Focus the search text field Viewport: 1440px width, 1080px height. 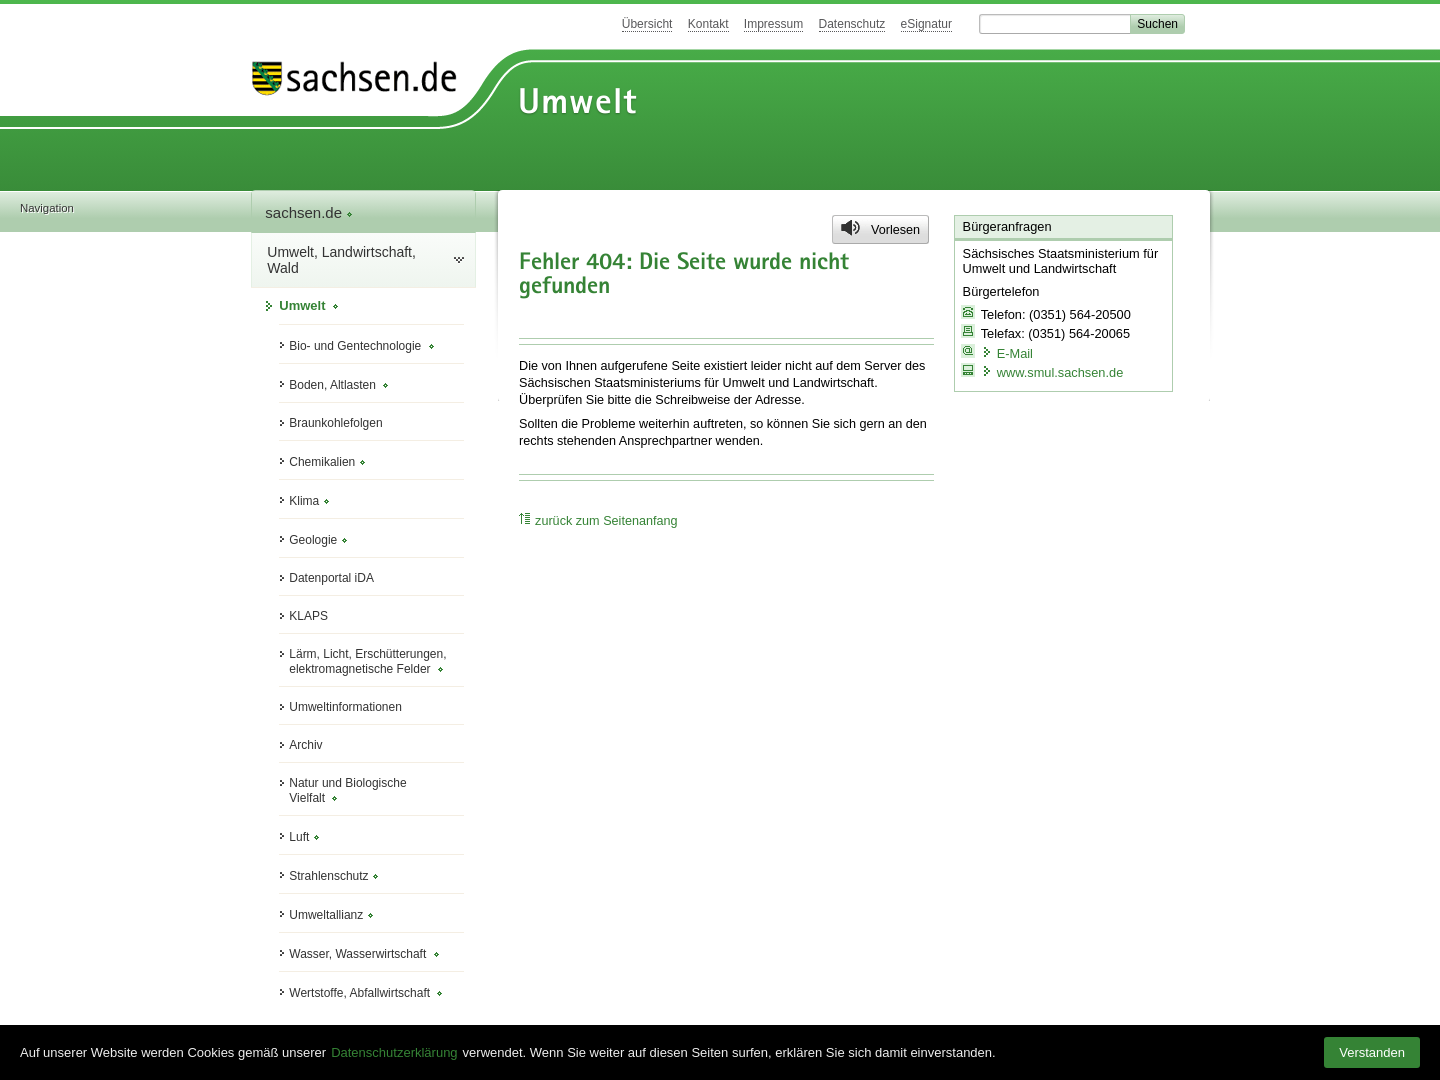(1054, 24)
